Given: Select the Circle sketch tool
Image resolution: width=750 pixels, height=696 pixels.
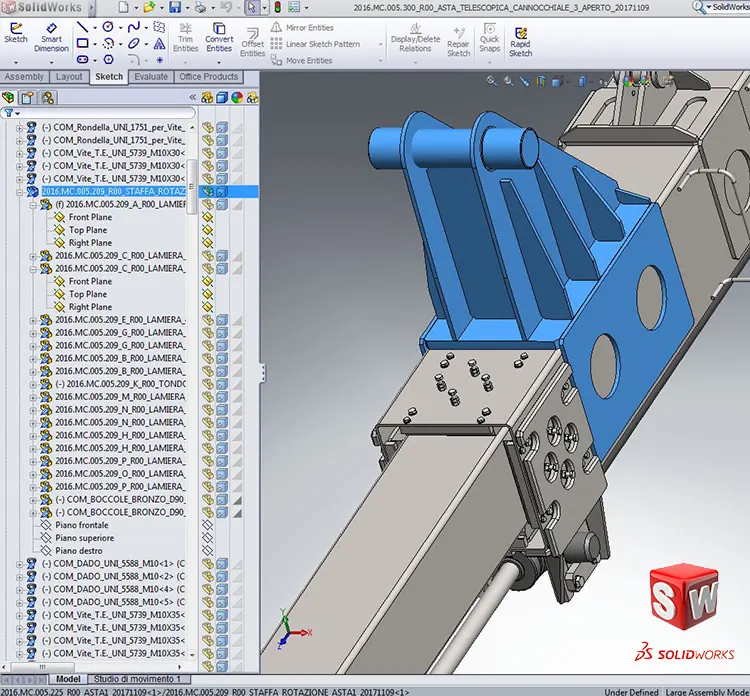Looking at the screenshot, I should pyautogui.click(x=109, y=27).
